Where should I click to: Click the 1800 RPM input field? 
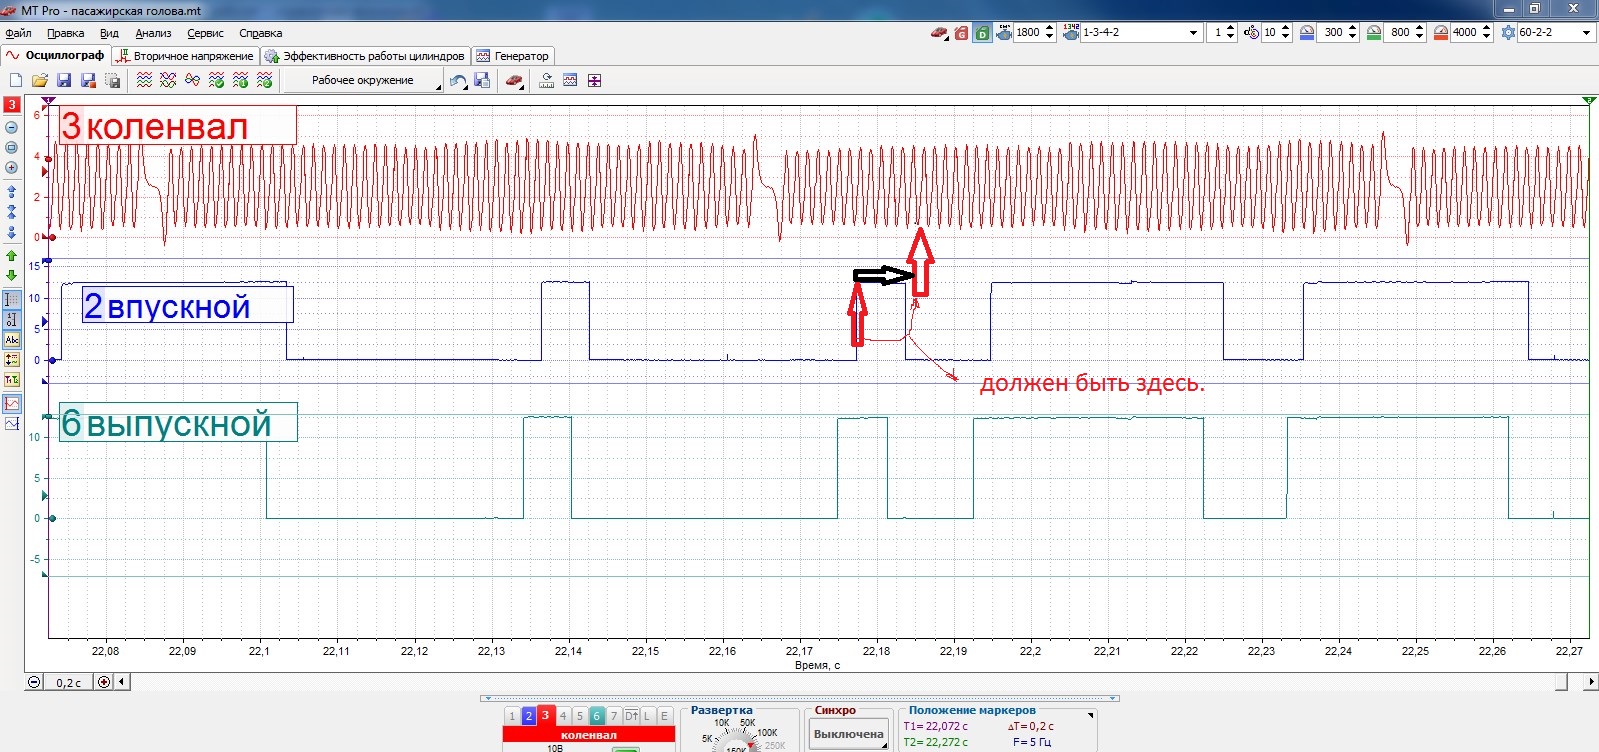pos(1028,33)
